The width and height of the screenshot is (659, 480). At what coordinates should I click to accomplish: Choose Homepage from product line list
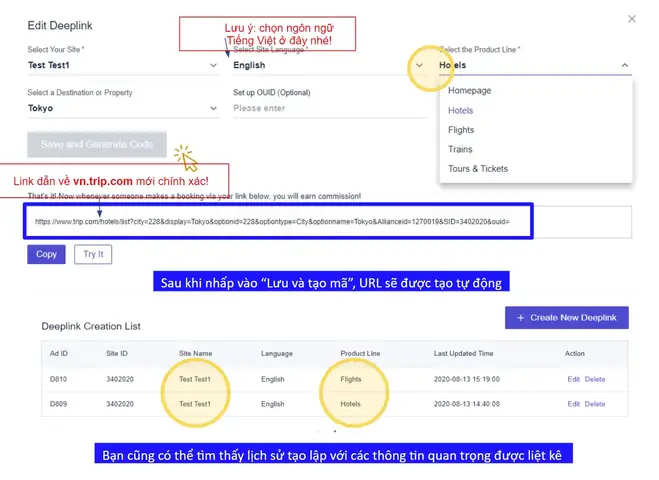469,91
